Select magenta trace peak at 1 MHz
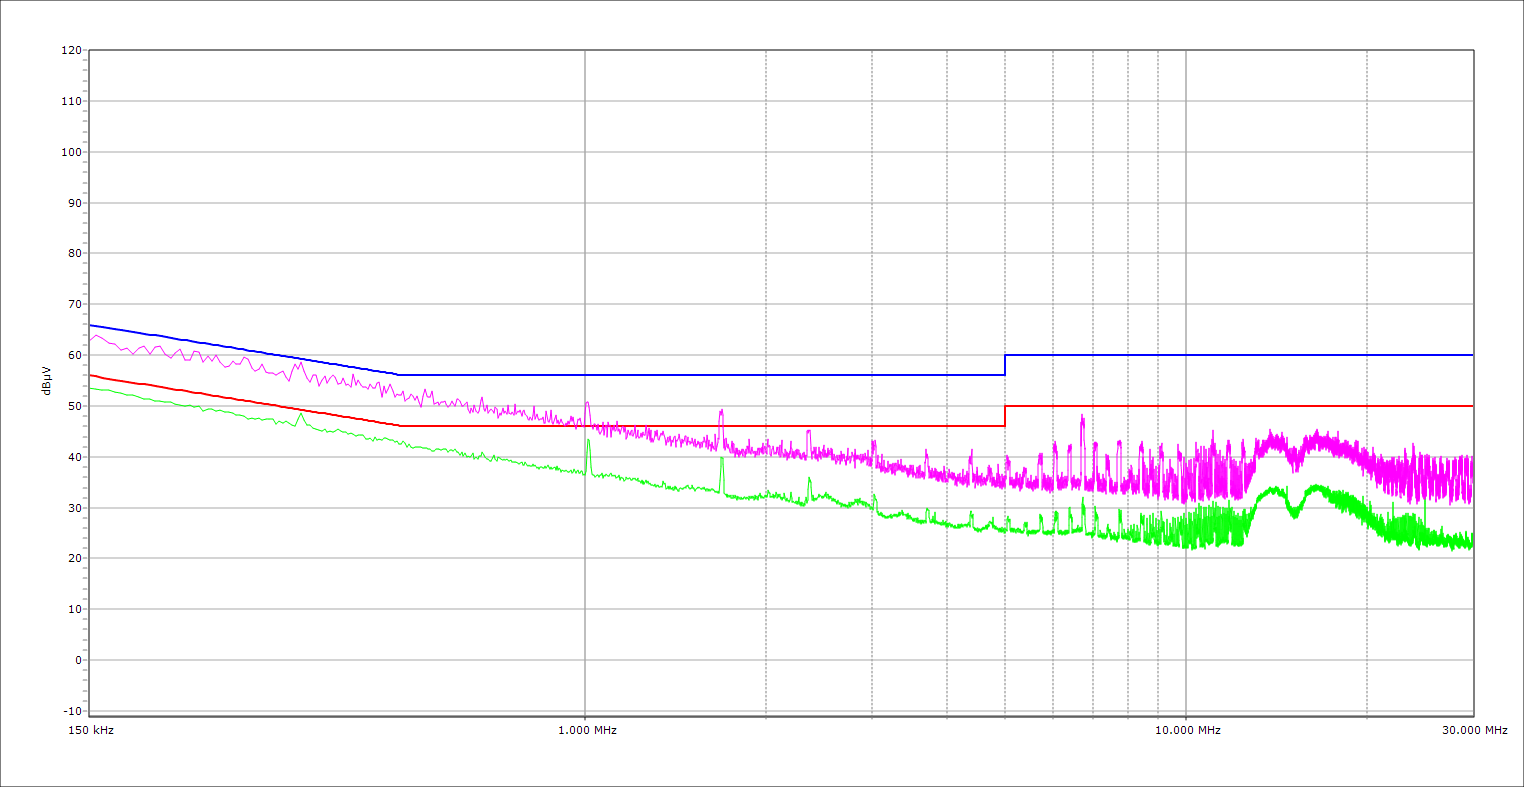This screenshot has width=1524, height=787. (587, 404)
